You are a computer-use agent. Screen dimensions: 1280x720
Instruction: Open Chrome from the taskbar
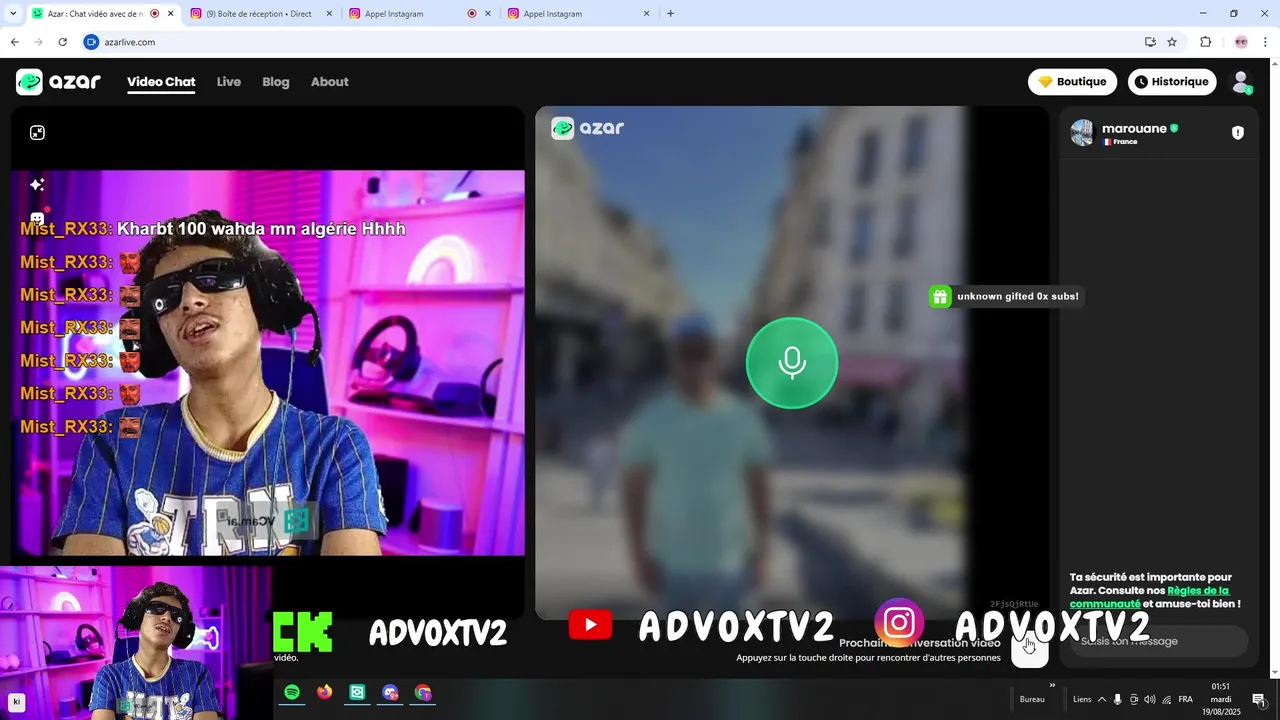point(423,692)
